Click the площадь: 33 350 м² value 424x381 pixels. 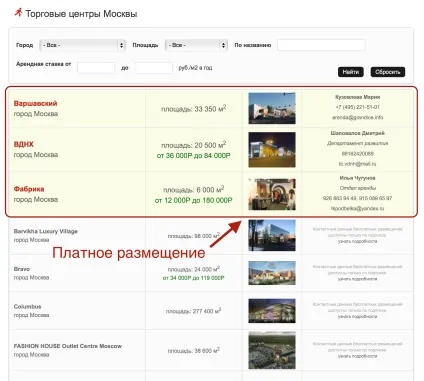click(x=194, y=108)
